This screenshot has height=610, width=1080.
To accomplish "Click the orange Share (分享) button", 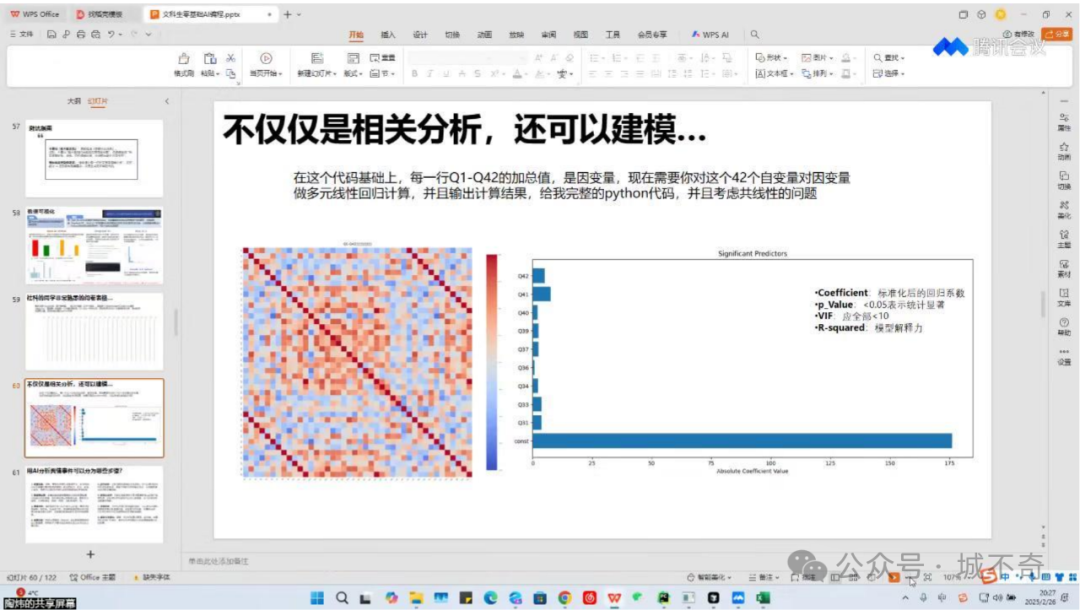I will [x=1057, y=34].
